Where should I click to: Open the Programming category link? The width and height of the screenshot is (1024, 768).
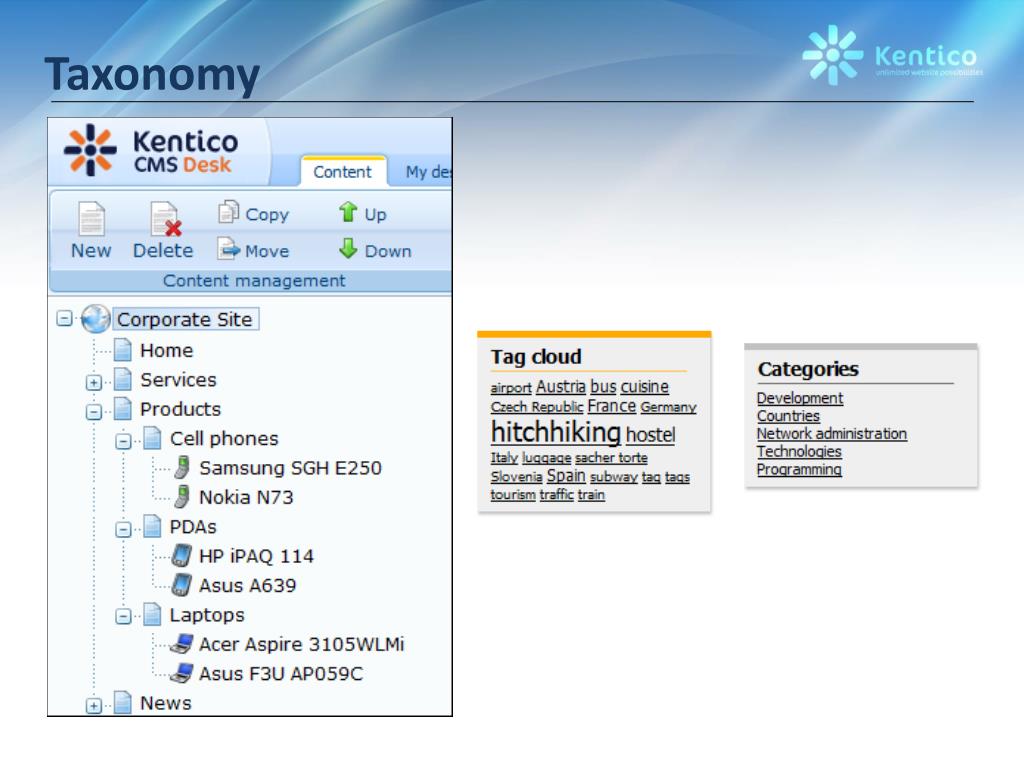pyautogui.click(x=799, y=470)
